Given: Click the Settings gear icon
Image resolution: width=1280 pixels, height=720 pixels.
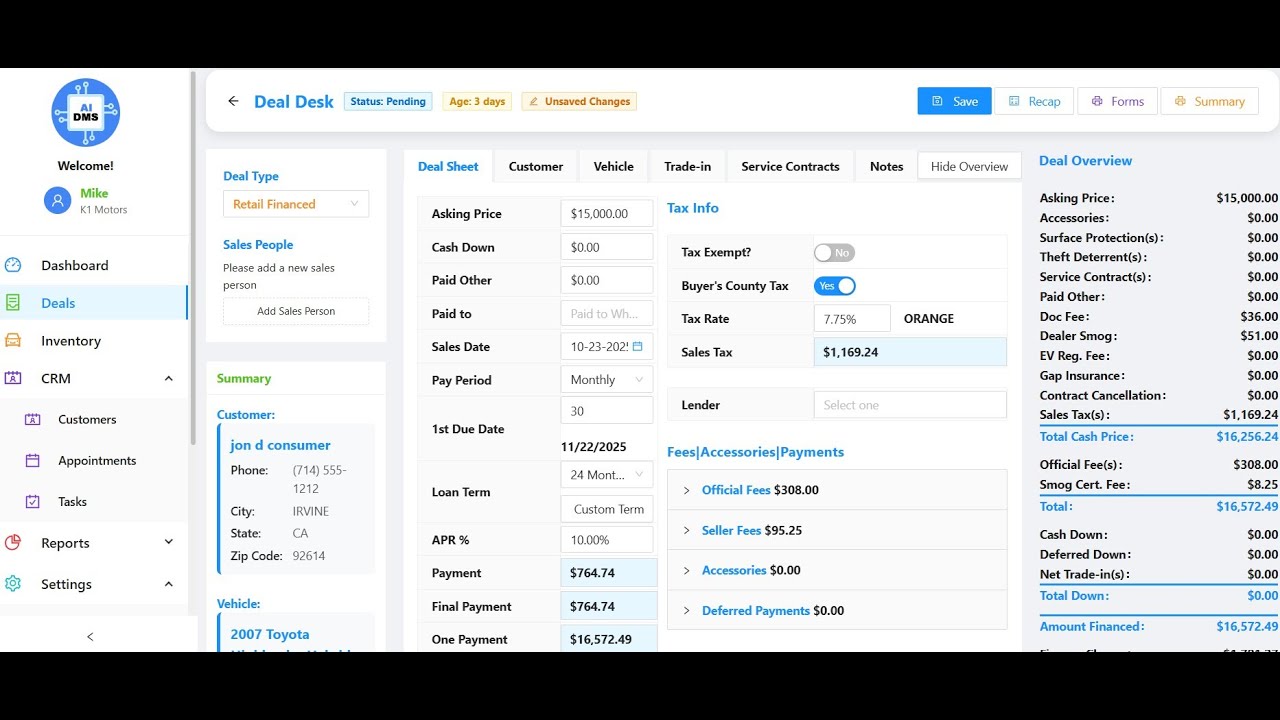Looking at the screenshot, I should (x=13, y=584).
